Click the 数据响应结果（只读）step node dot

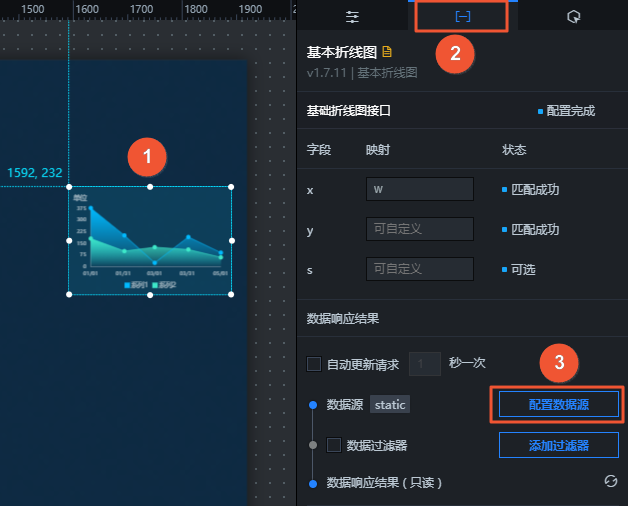coord(313,484)
